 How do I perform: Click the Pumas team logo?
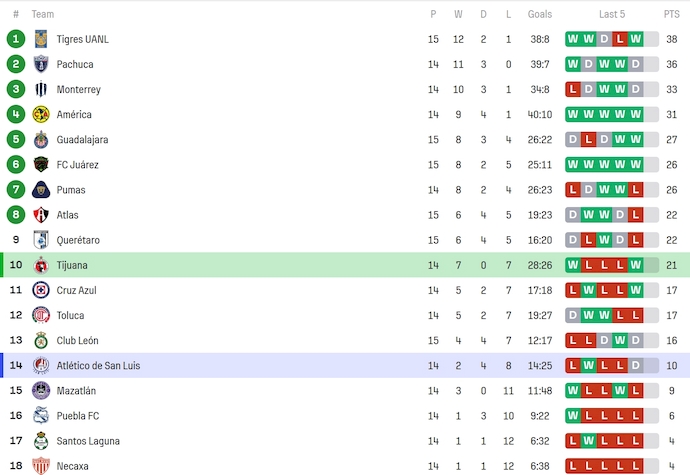click(x=41, y=190)
